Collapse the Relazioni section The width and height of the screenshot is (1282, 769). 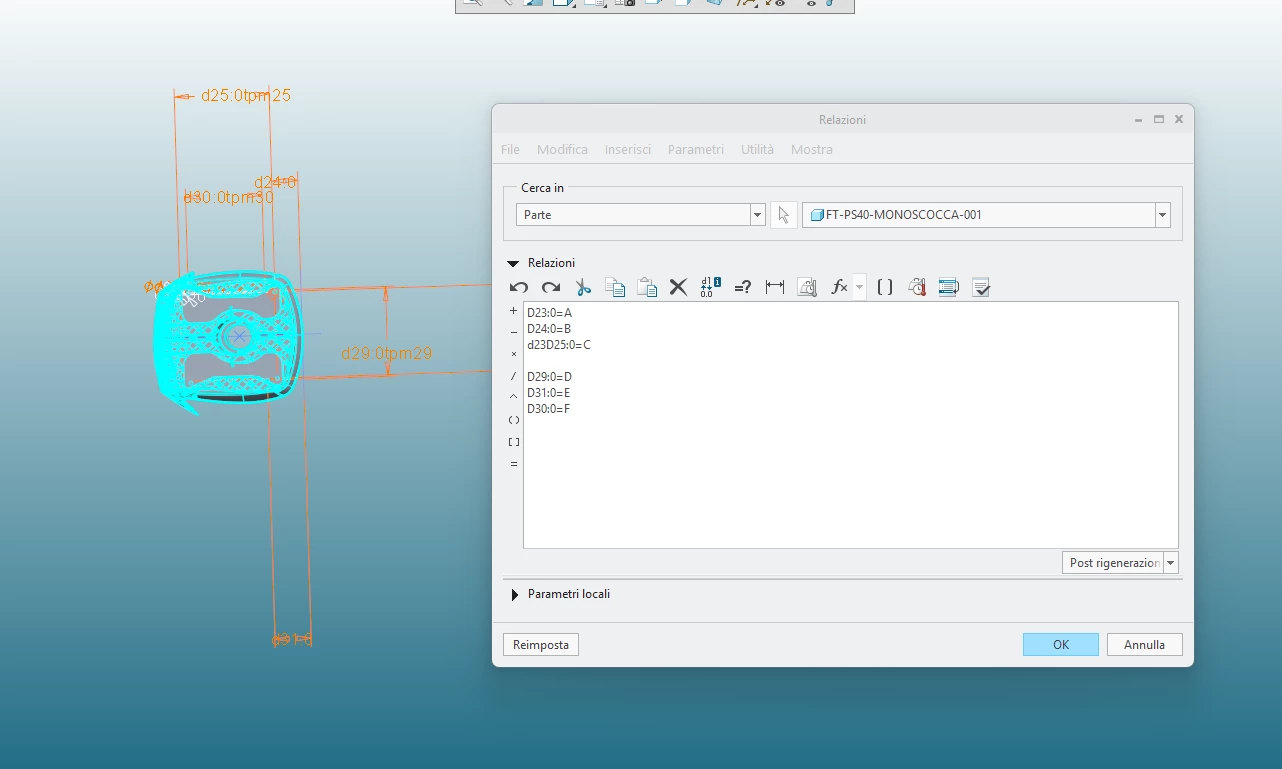pos(513,263)
